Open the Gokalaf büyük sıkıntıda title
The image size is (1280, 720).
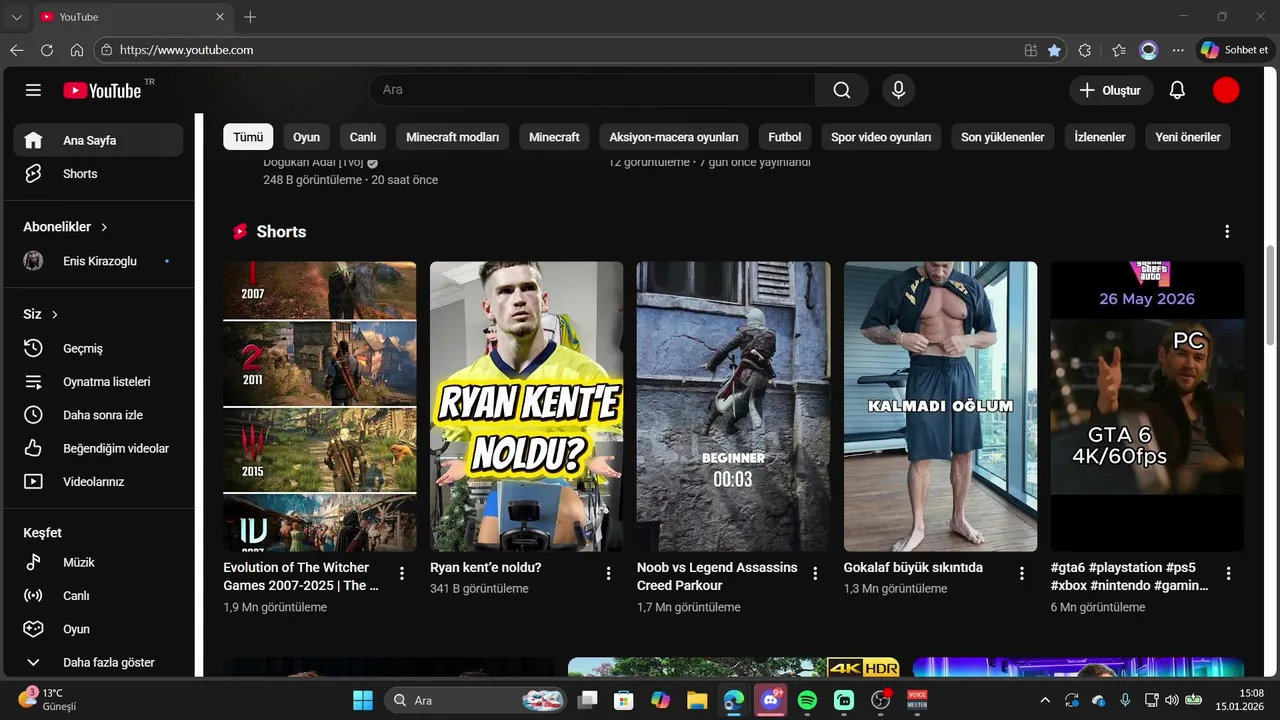(913, 567)
